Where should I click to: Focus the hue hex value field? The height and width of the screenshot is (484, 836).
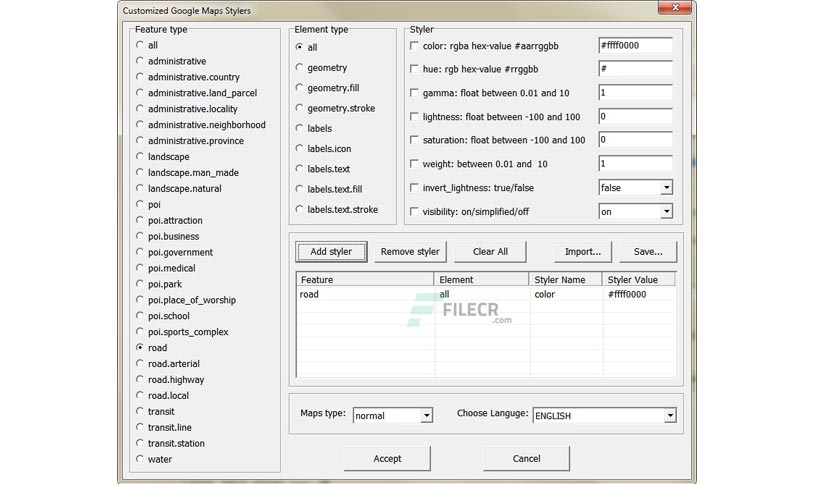coord(635,68)
